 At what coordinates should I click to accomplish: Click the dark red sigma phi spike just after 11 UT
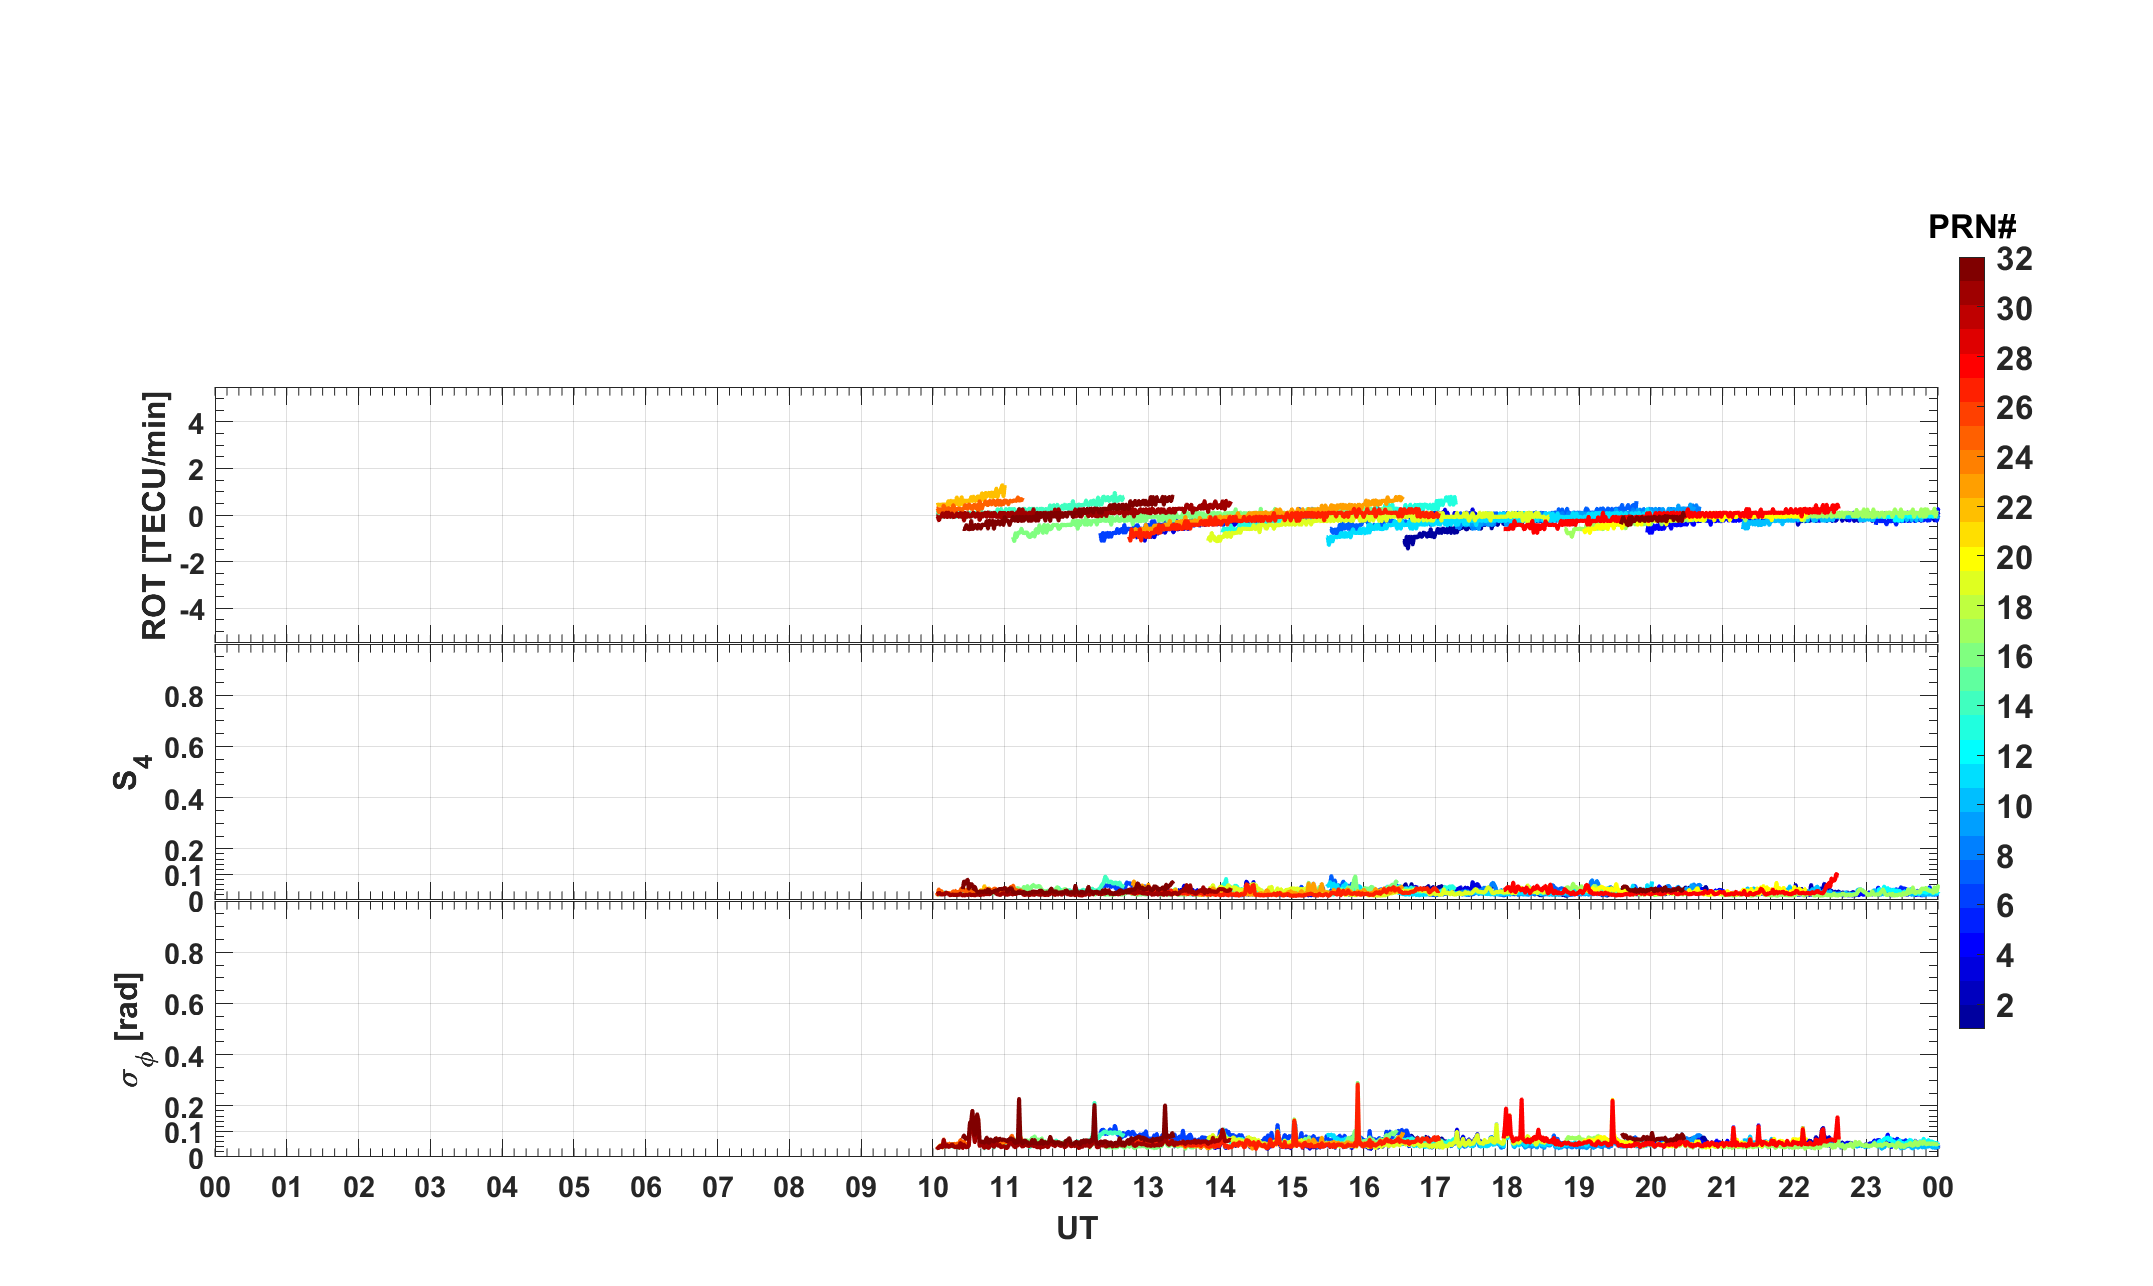click(1018, 1112)
